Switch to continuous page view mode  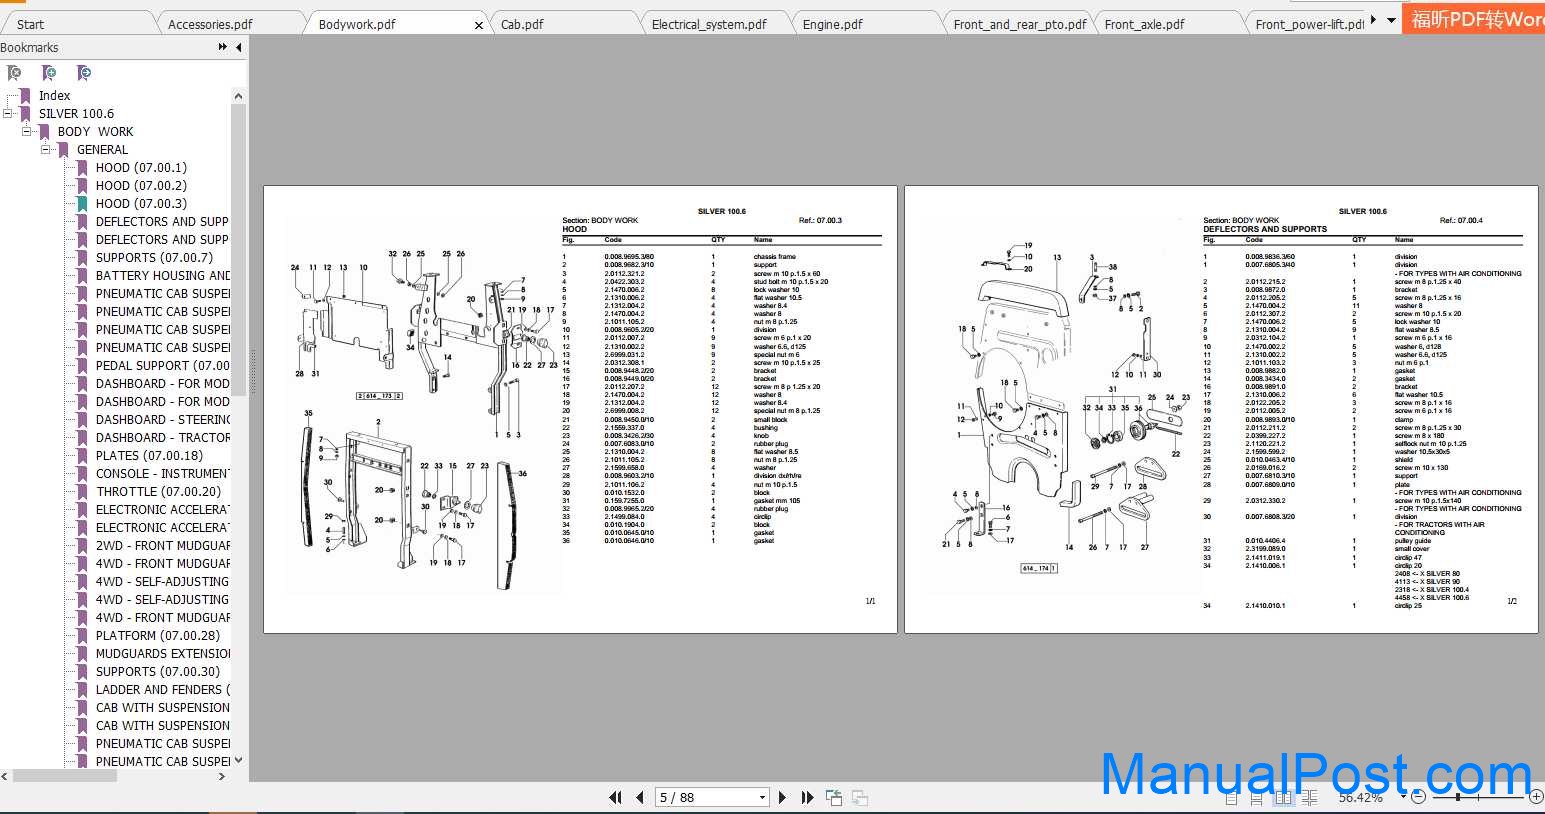click(1258, 798)
